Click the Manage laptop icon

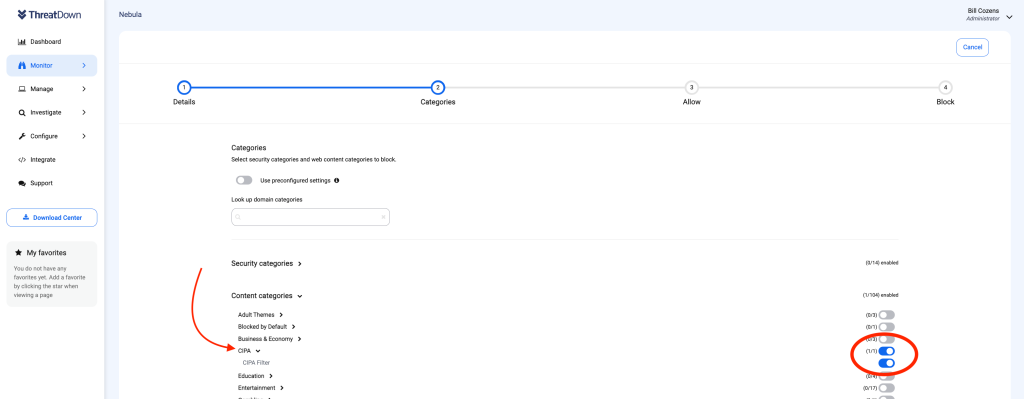(x=22, y=89)
